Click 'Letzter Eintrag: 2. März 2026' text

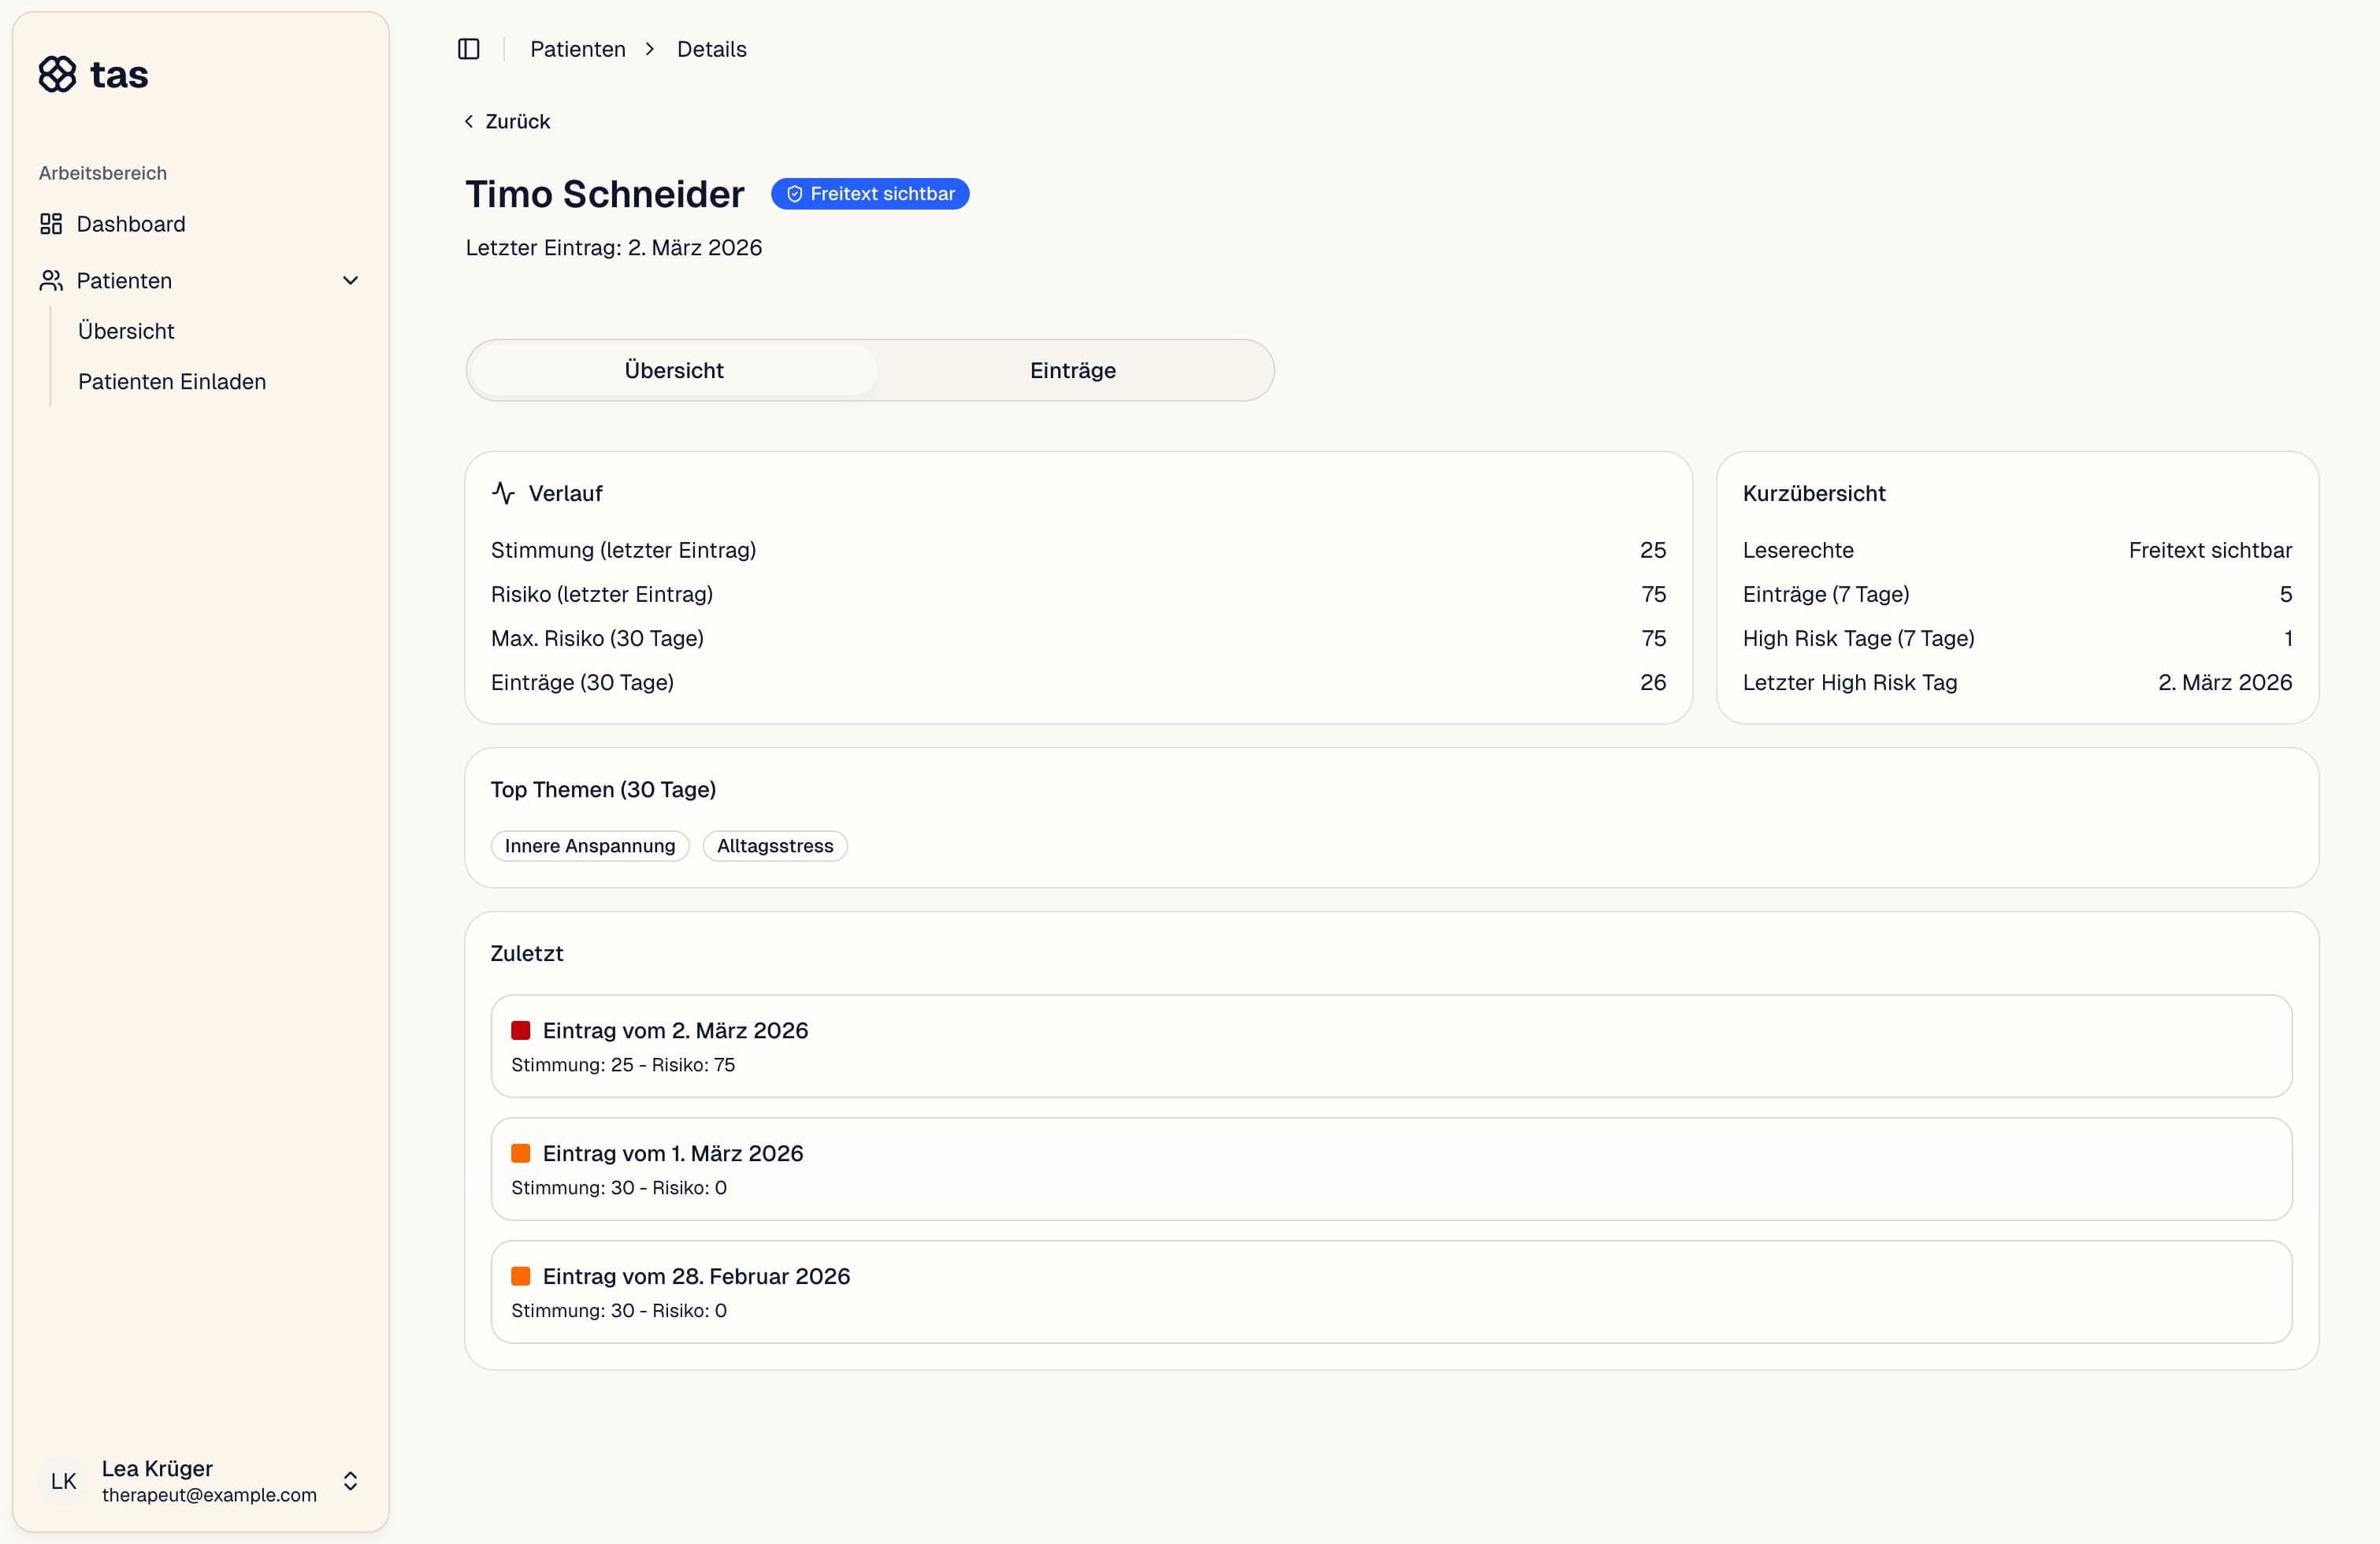point(614,248)
